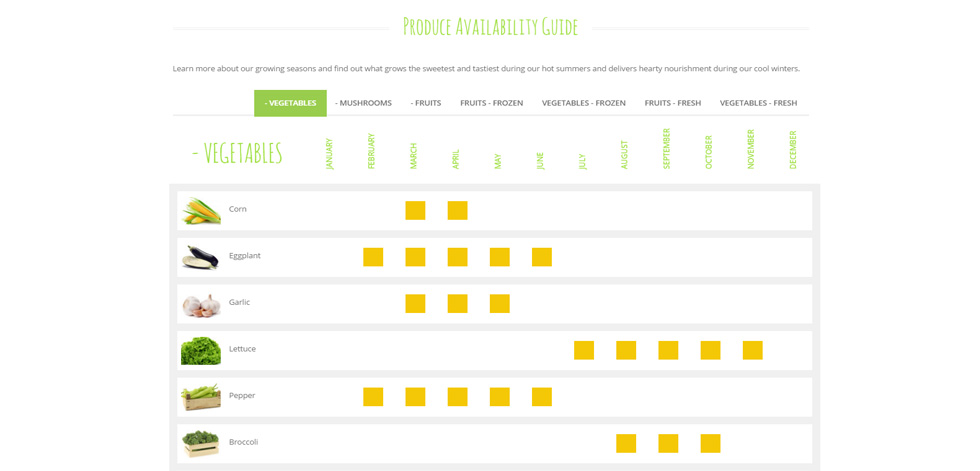Click Garlic May availability square
Screen dimensions: 980x471
tap(499, 304)
